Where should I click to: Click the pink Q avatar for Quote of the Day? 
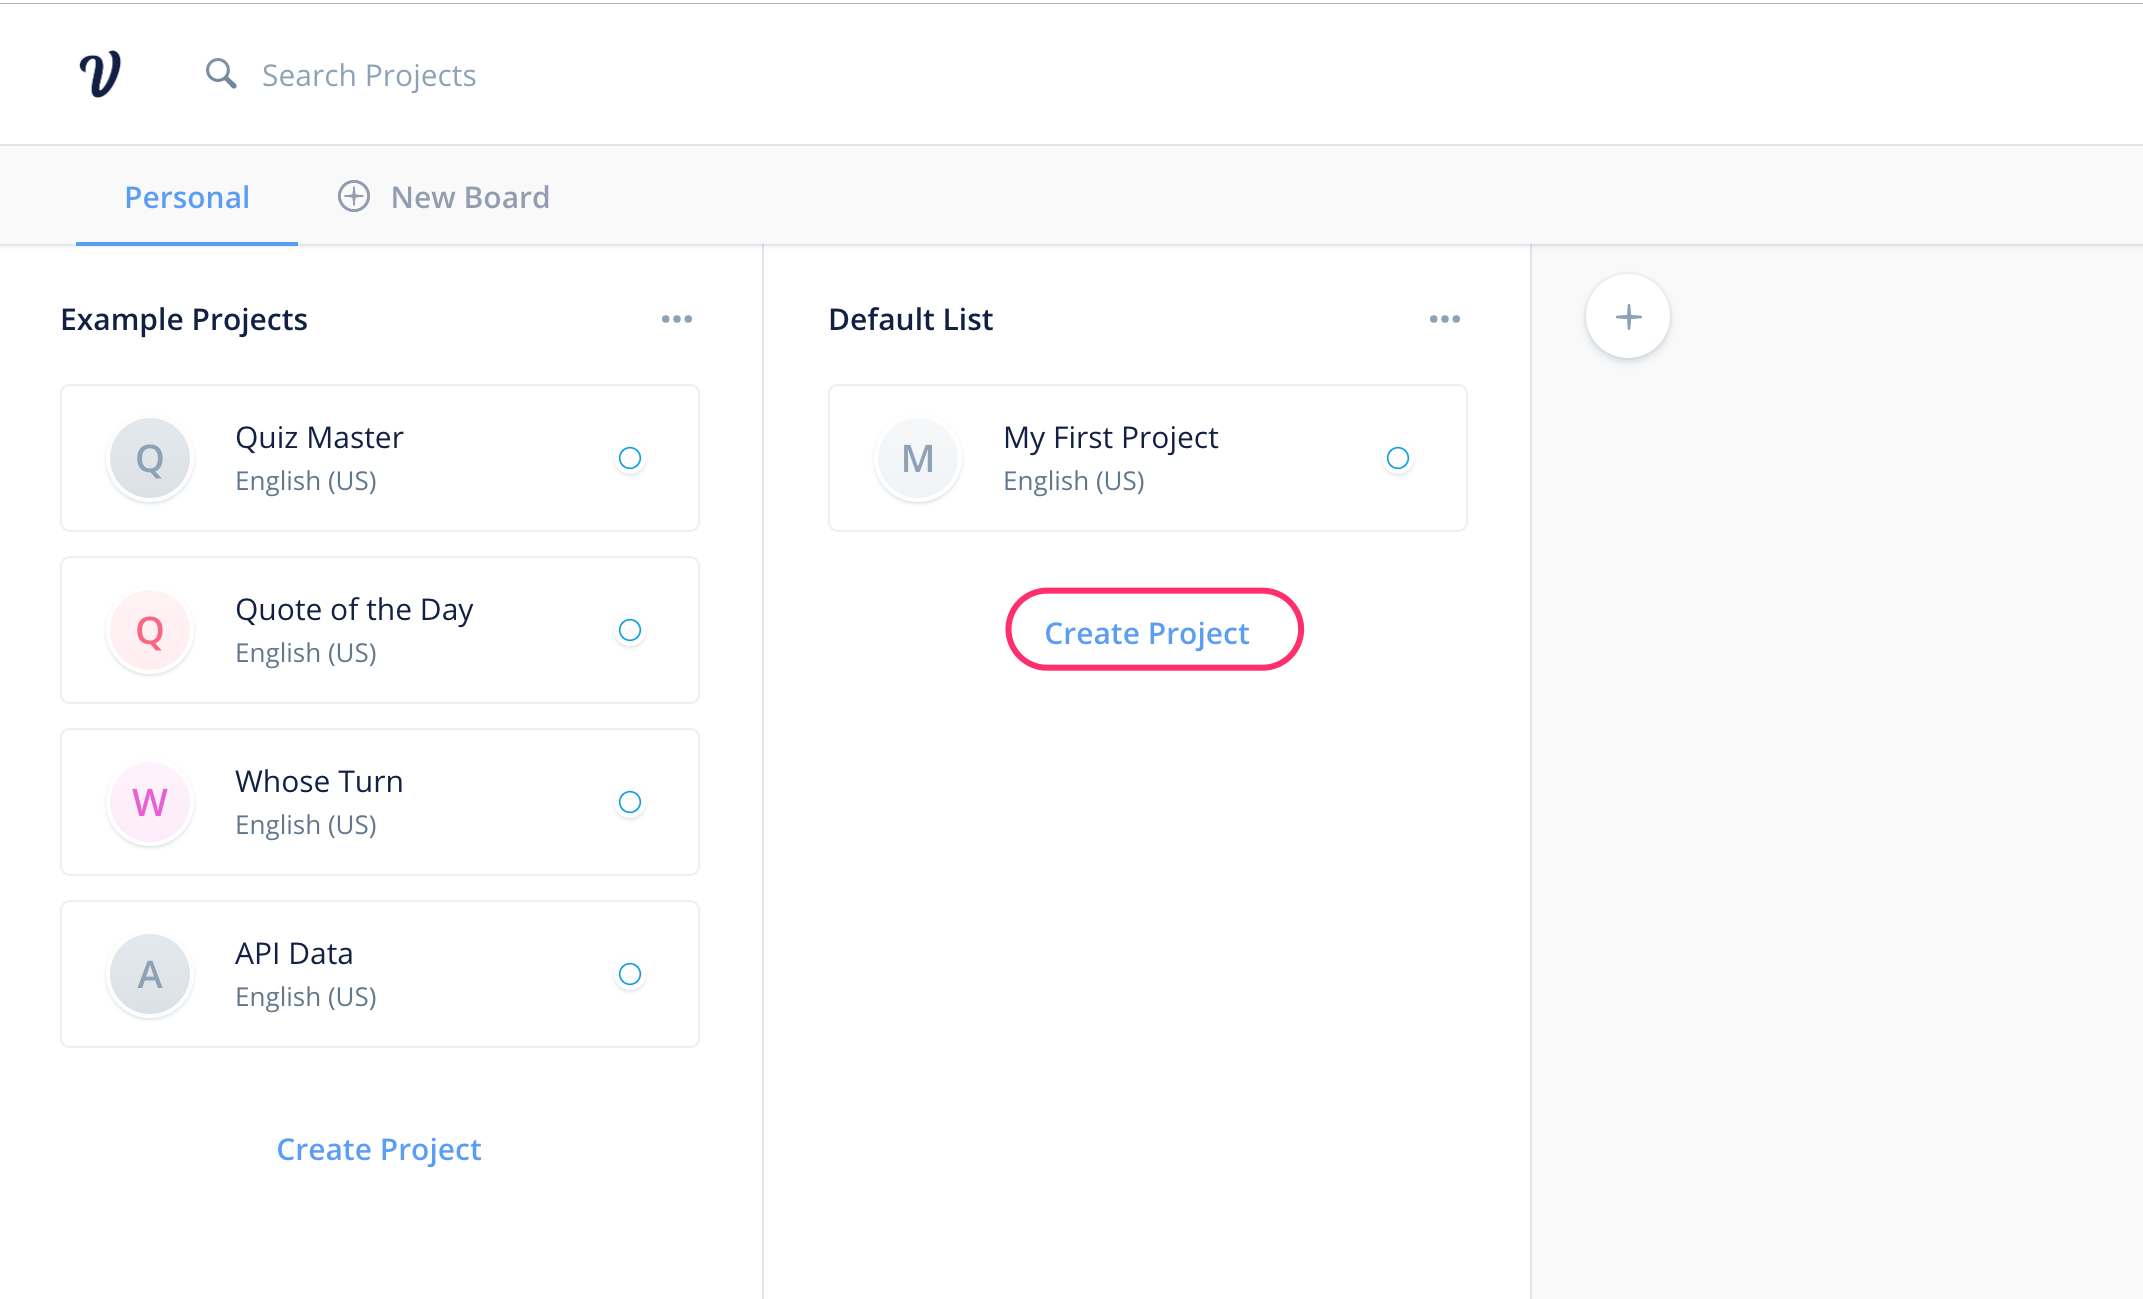click(150, 631)
